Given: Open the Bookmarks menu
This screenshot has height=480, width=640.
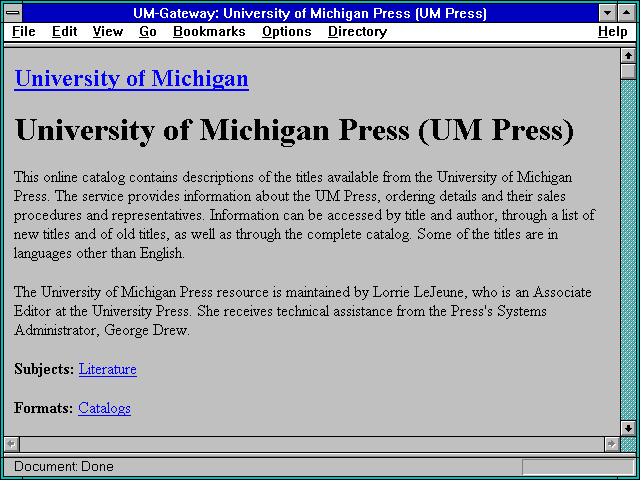Looking at the screenshot, I should click(x=209, y=32).
